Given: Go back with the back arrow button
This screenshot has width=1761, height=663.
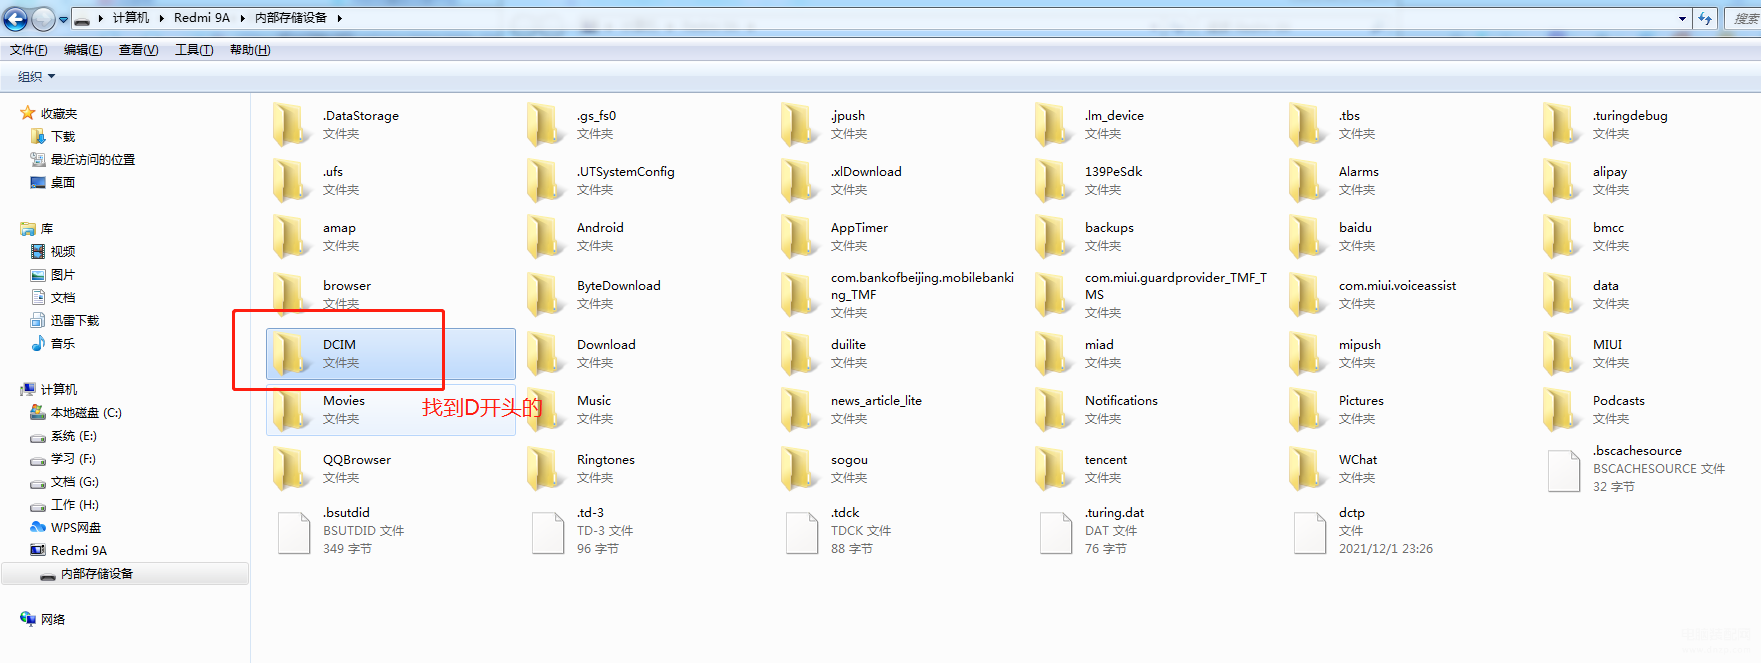Looking at the screenshot, I should click(x=15, y=18).
